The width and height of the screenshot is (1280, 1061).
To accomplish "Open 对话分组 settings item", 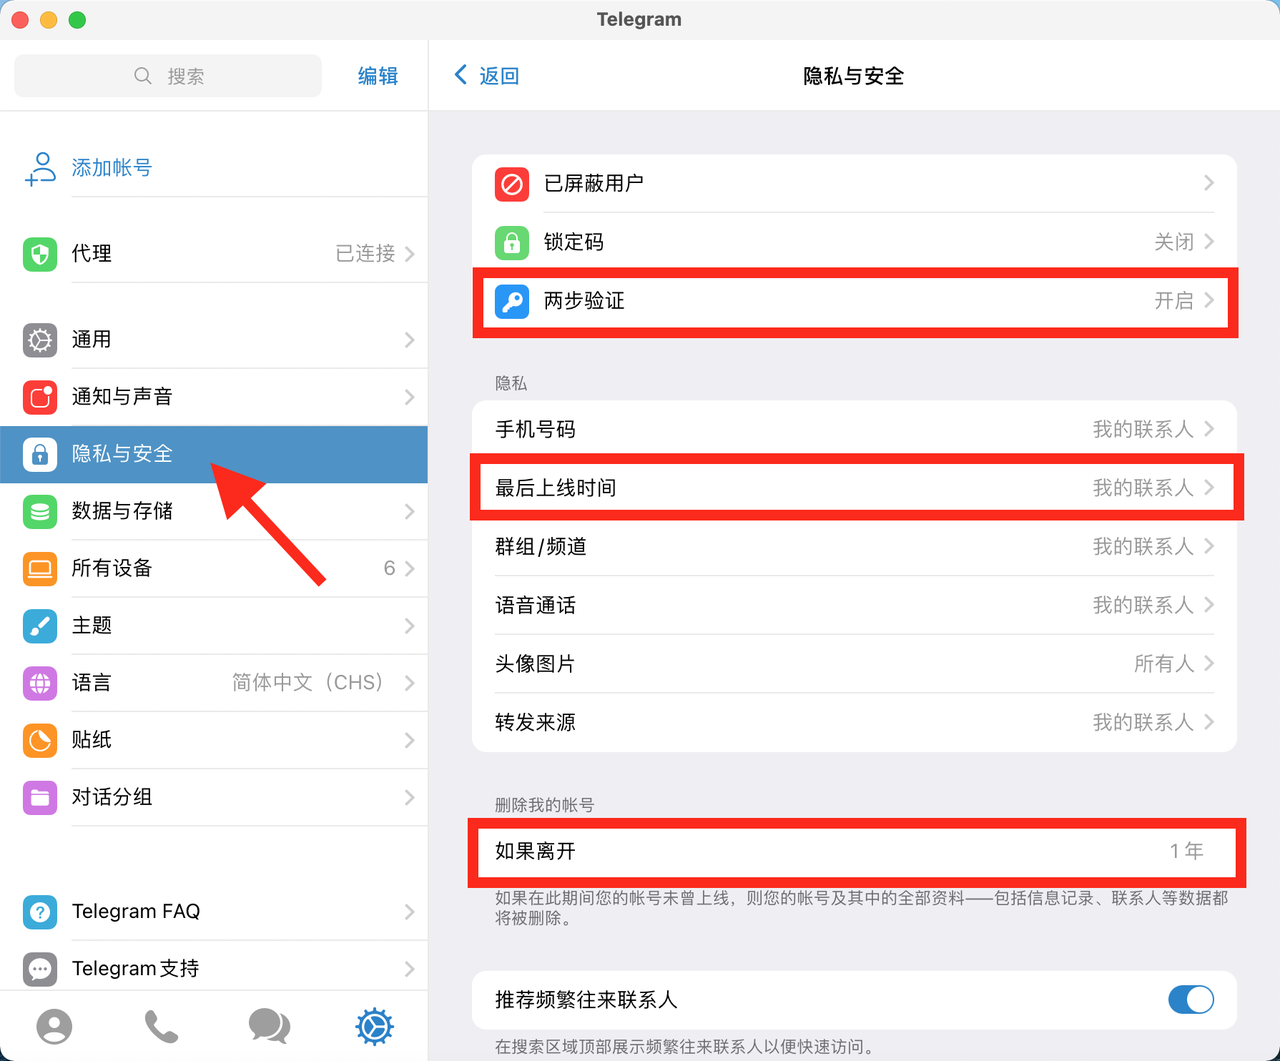I will pos(214,797).
